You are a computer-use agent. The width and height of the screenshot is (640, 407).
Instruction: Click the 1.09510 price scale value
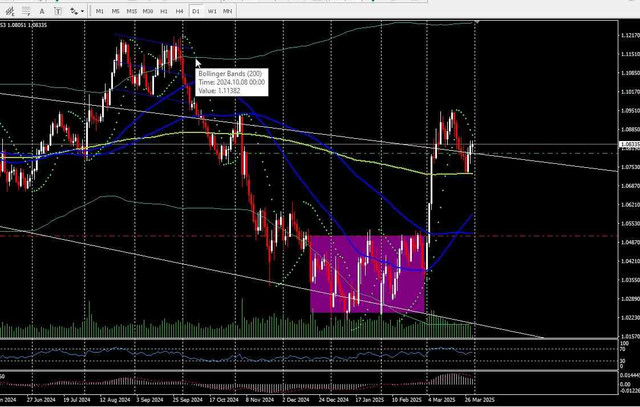(x=630, y=110)
